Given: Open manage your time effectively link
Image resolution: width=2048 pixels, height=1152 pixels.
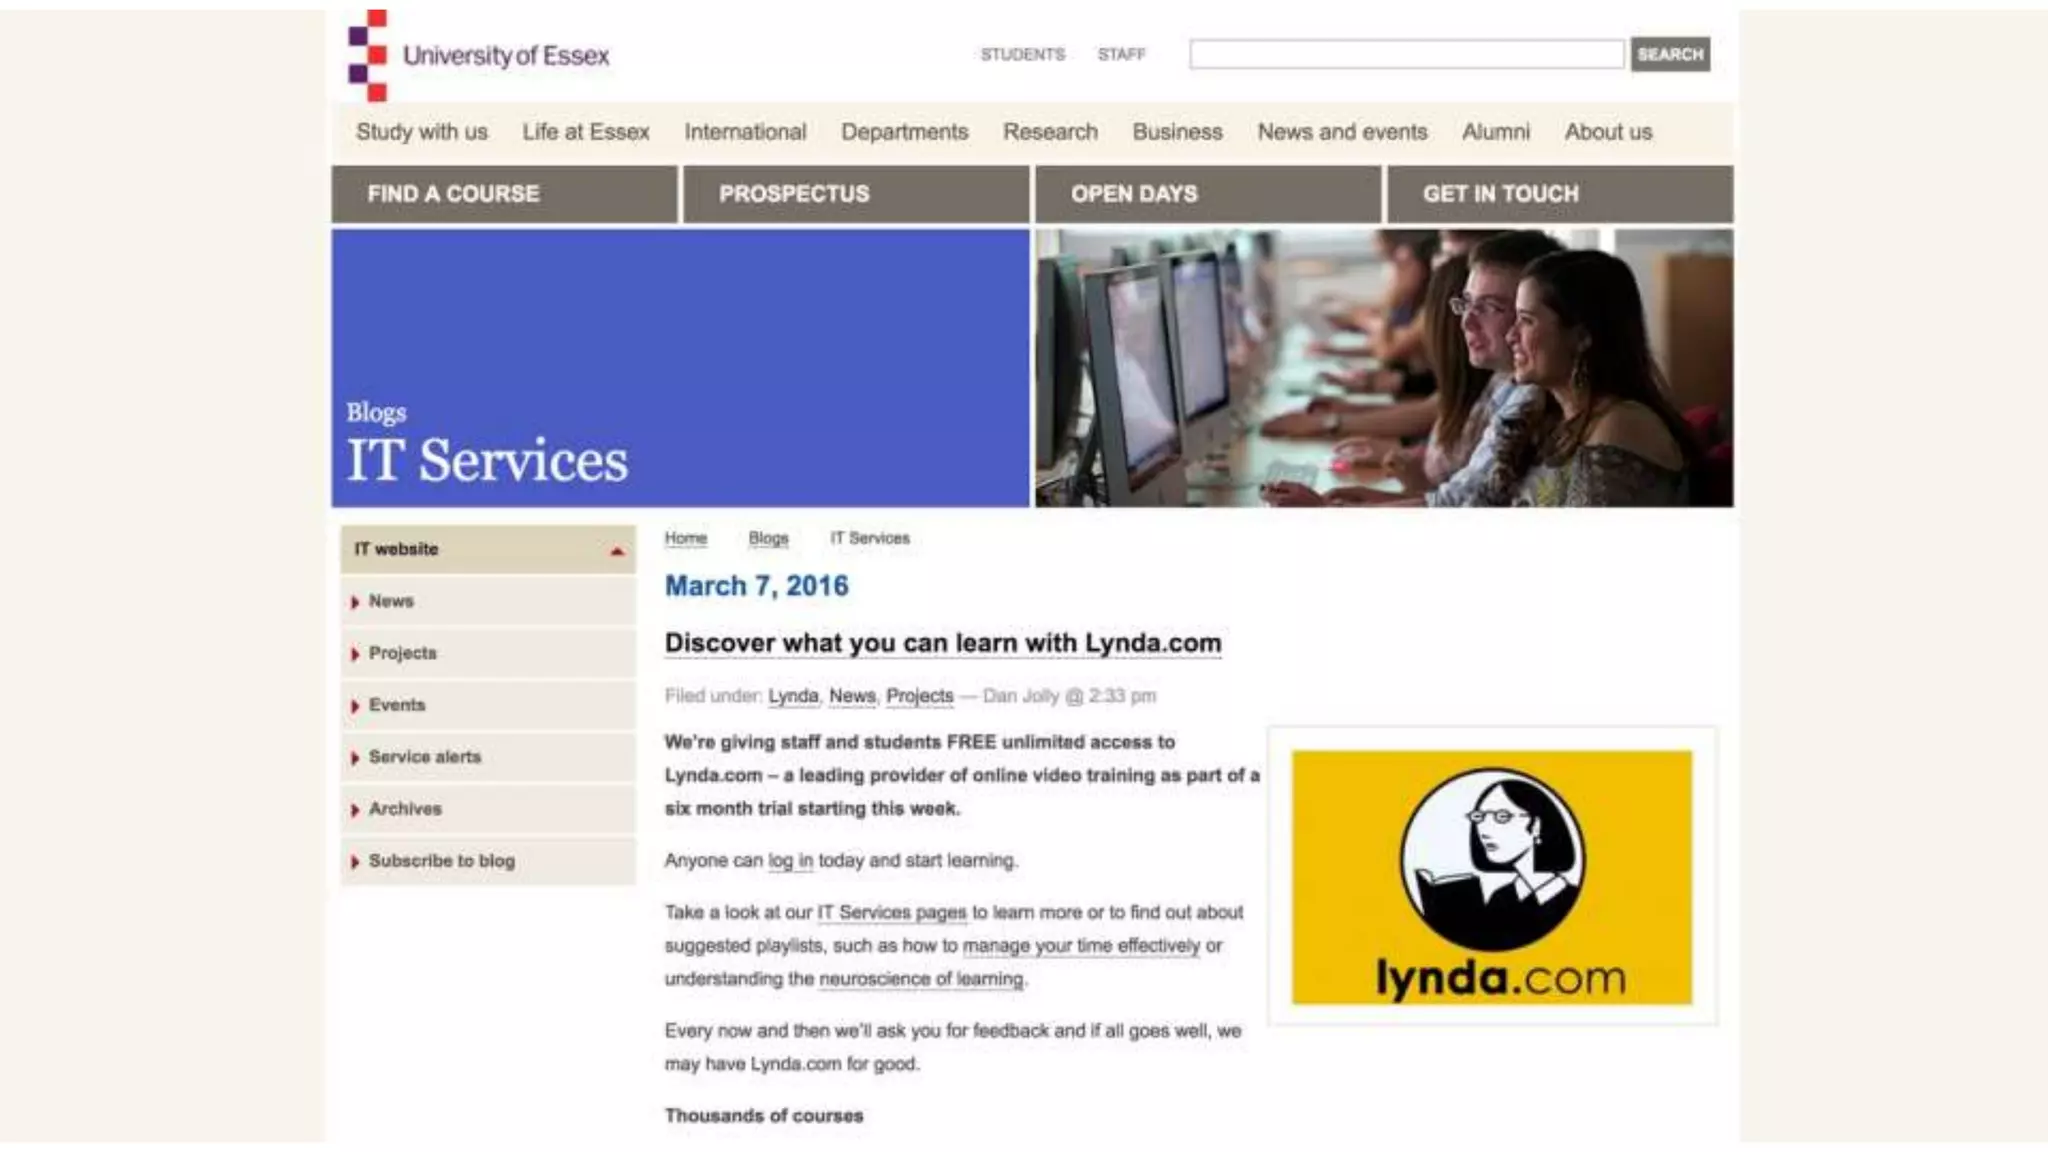Looking at the screenshot, I should 1081,946.
